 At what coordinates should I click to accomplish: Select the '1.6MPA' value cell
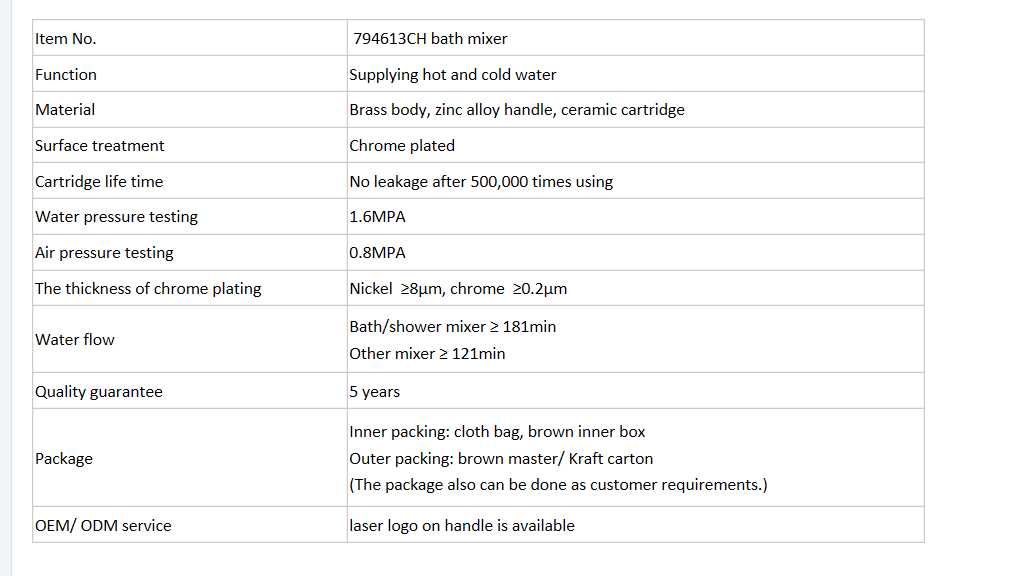pos(377,217)
